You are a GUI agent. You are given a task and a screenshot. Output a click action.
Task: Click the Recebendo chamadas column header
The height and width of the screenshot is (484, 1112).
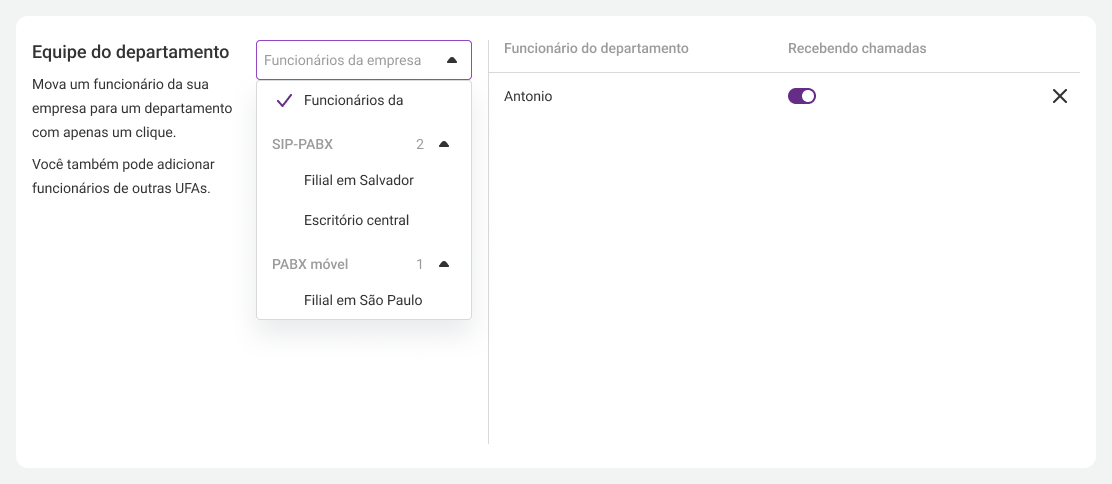[x=857, y=48]
